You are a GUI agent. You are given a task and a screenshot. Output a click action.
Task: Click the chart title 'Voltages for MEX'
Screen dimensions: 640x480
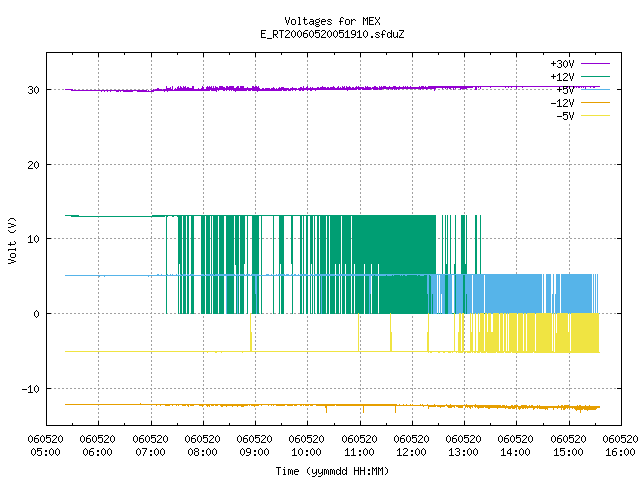[x=332, y=21]
